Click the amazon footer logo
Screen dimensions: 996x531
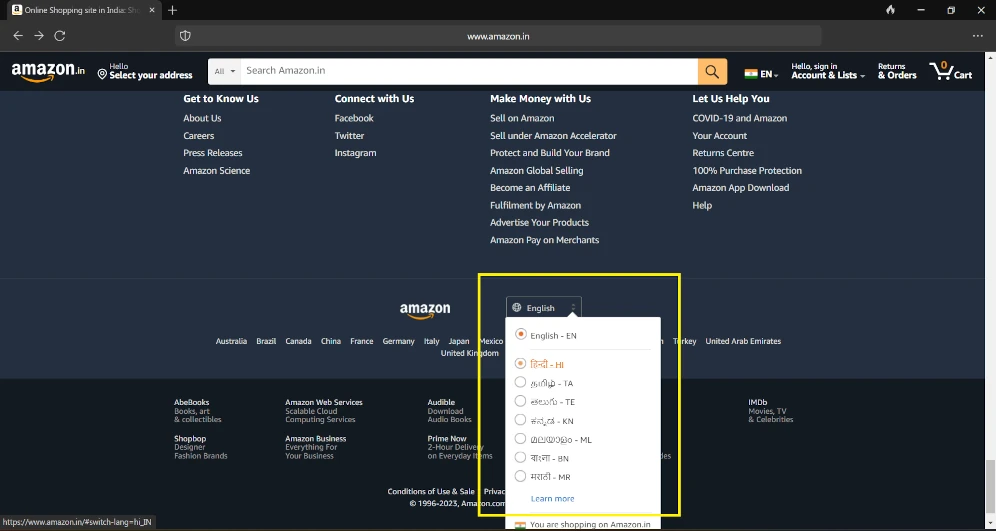425,310
